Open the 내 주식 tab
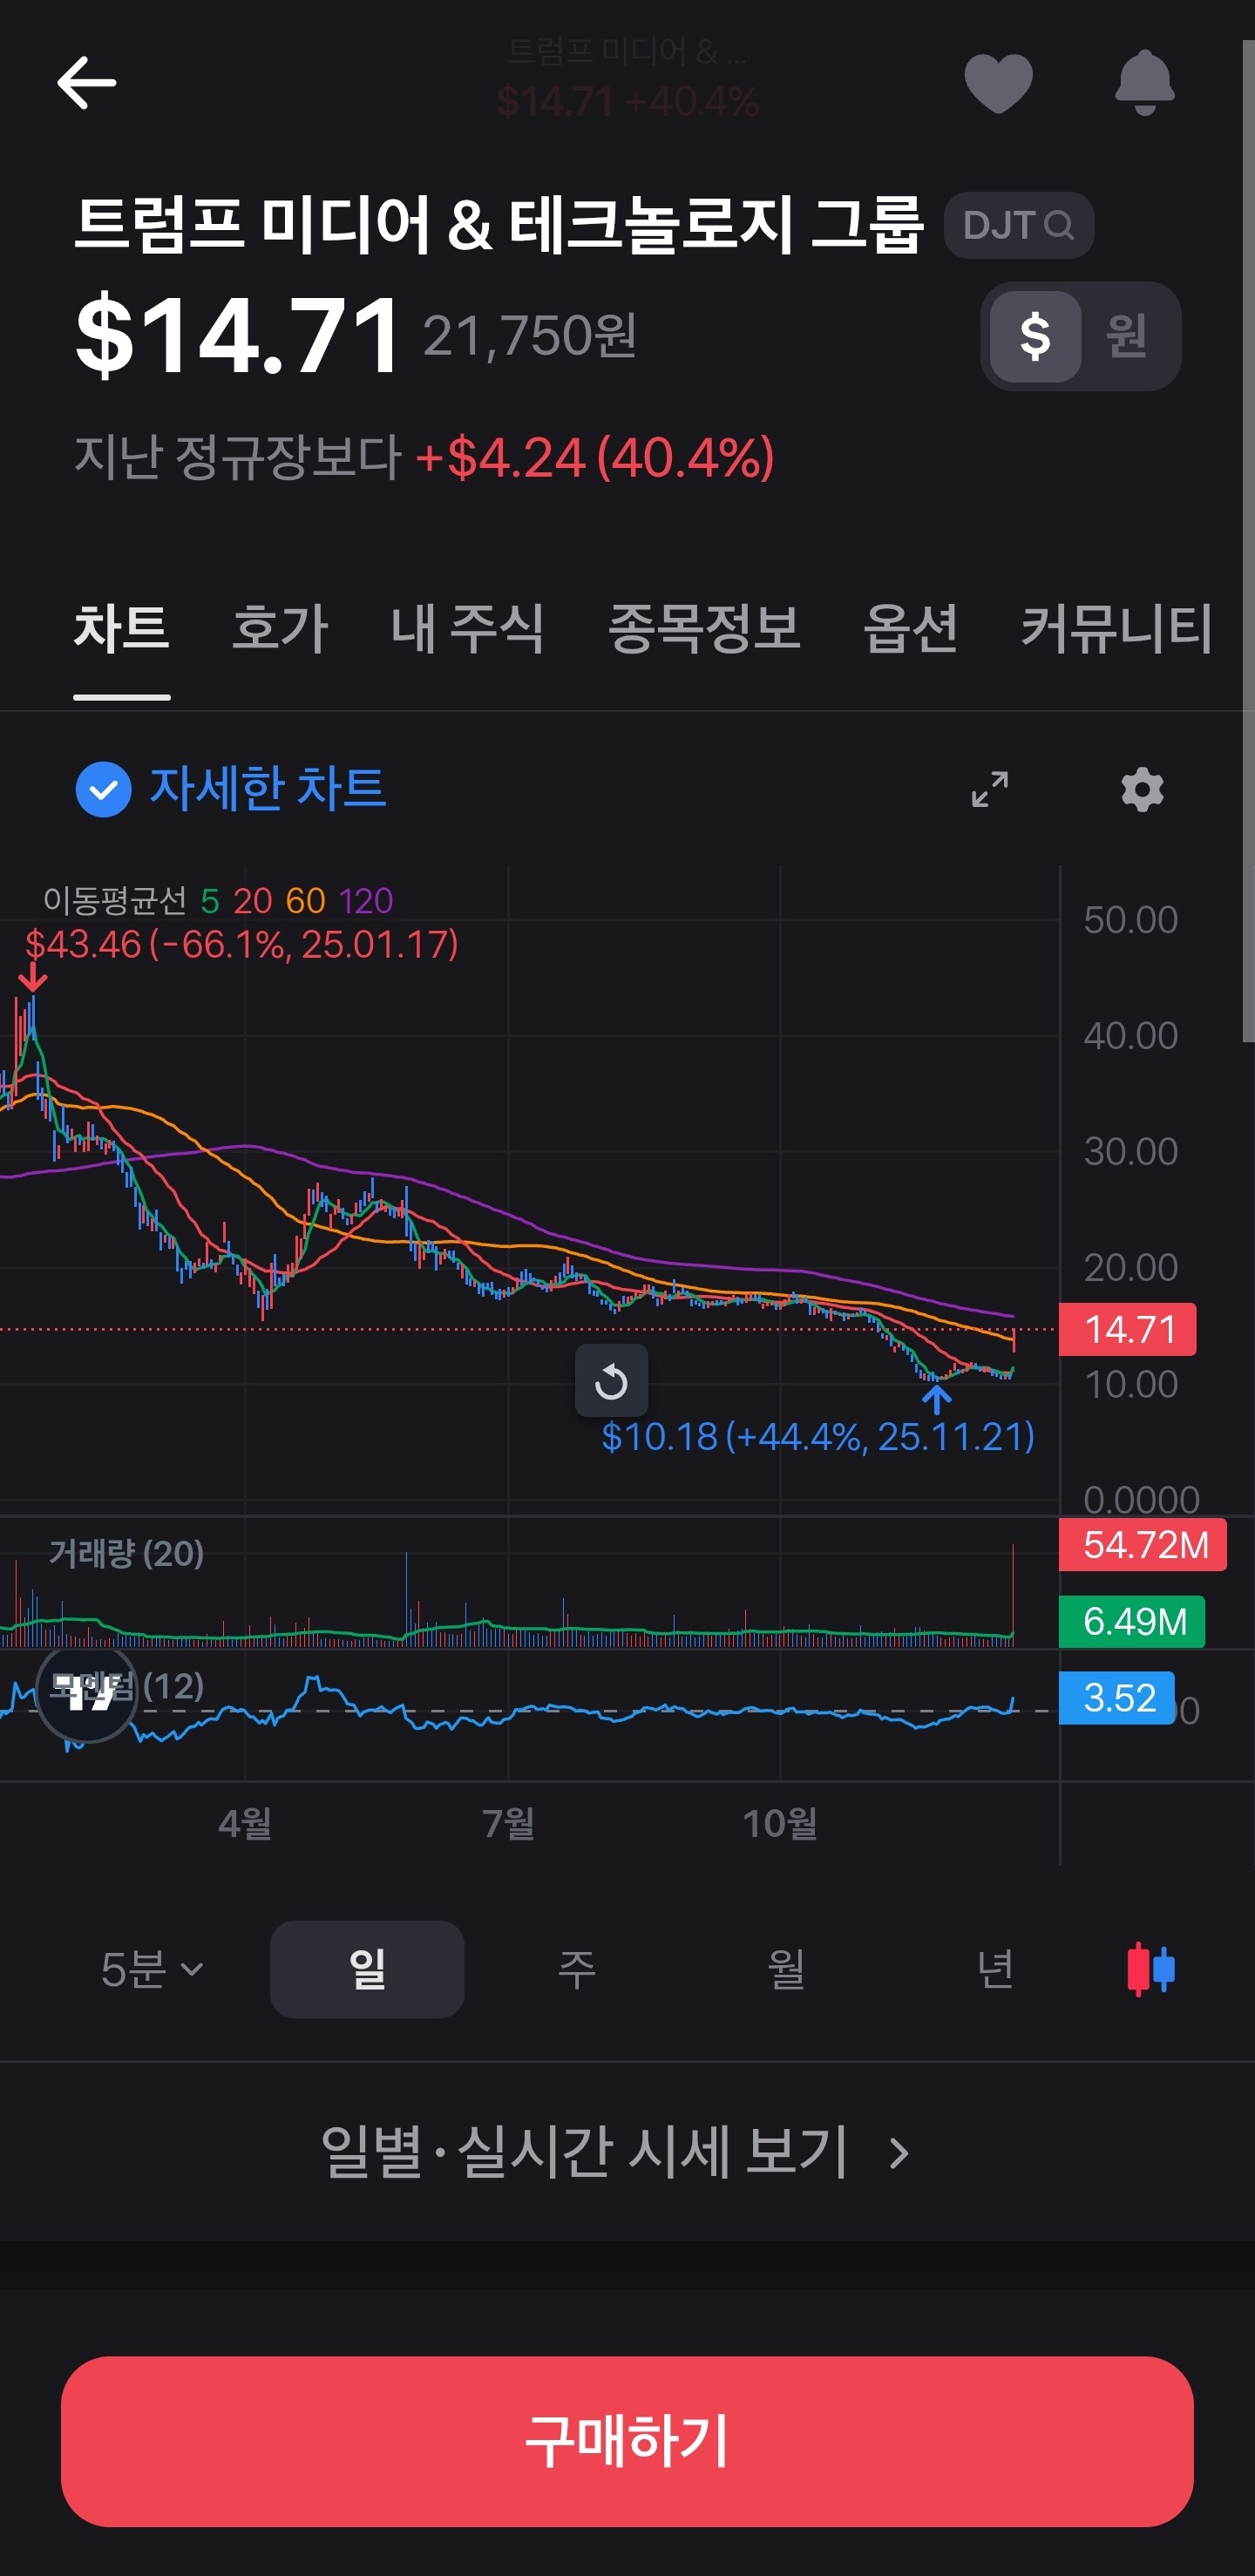Screen dimensions: 1255x2576 (468, 630)
